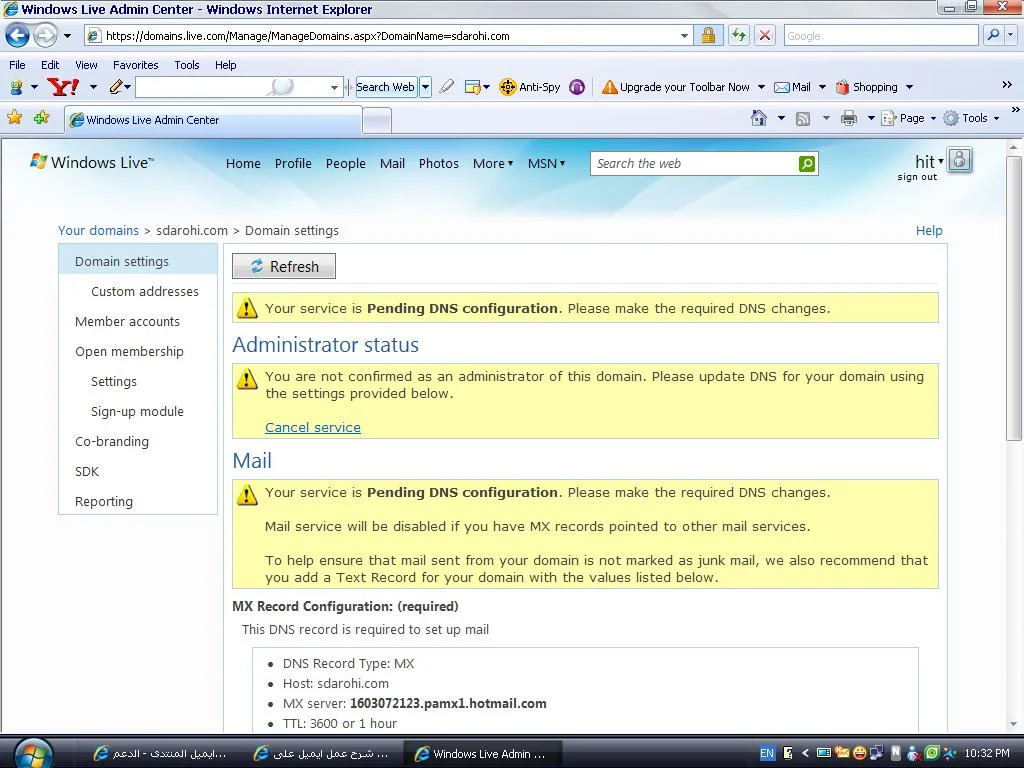
Task: Open the Home page icon in command bar
Action: pos(759,118)
